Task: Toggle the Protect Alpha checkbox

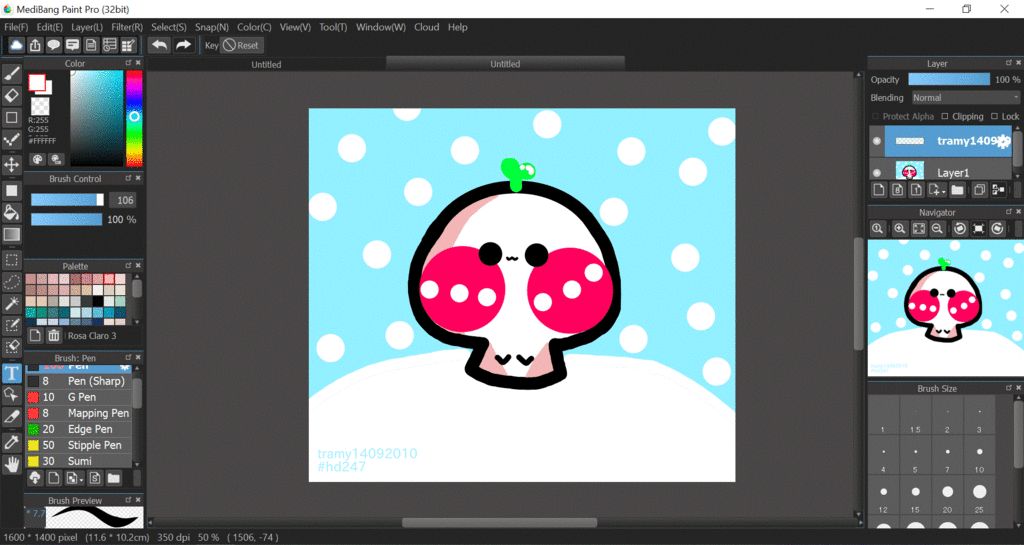Action: pos(875,116)
